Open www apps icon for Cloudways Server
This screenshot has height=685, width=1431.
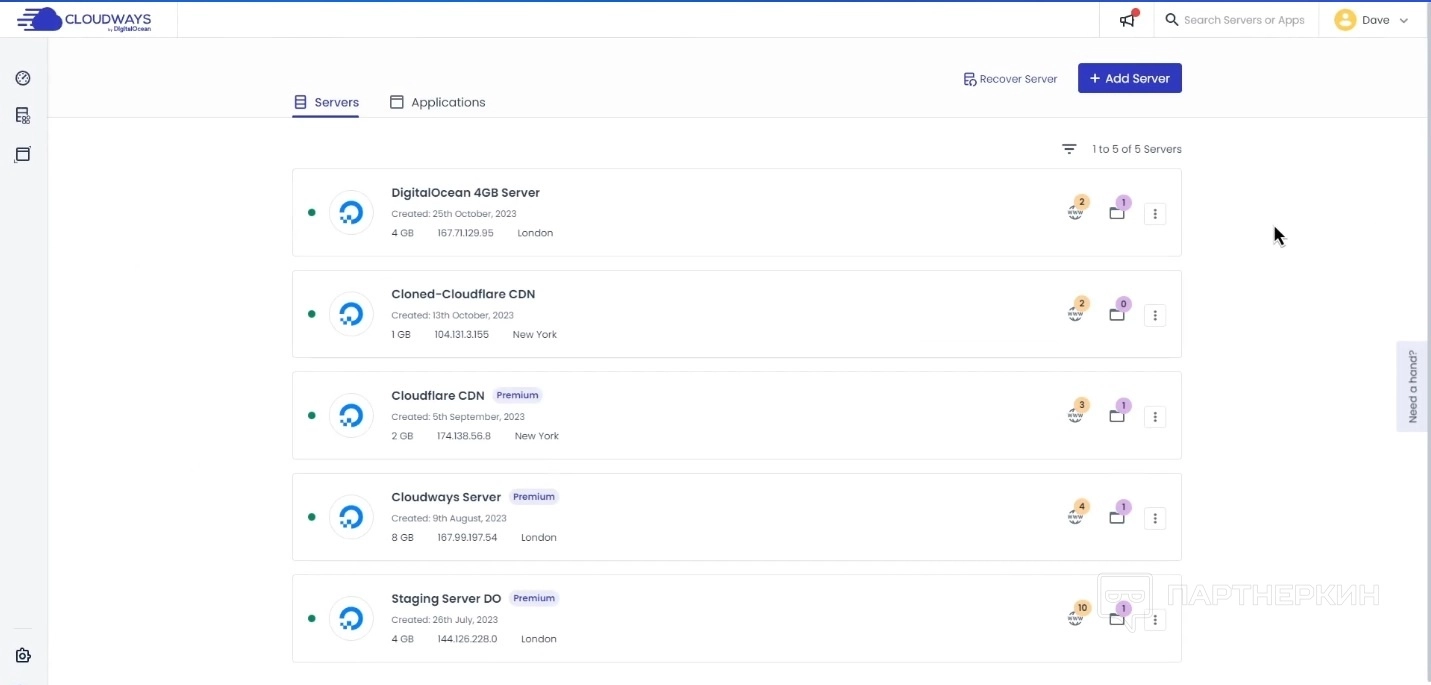click(x=1076, y=516)
